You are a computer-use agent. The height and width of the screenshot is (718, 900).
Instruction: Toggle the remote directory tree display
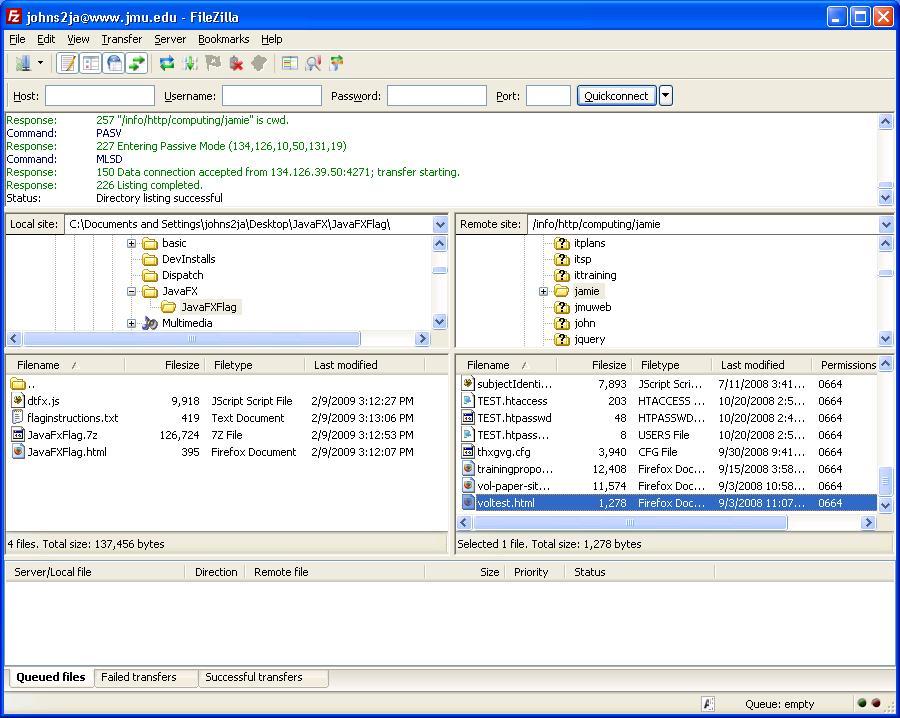click(114, 63)
